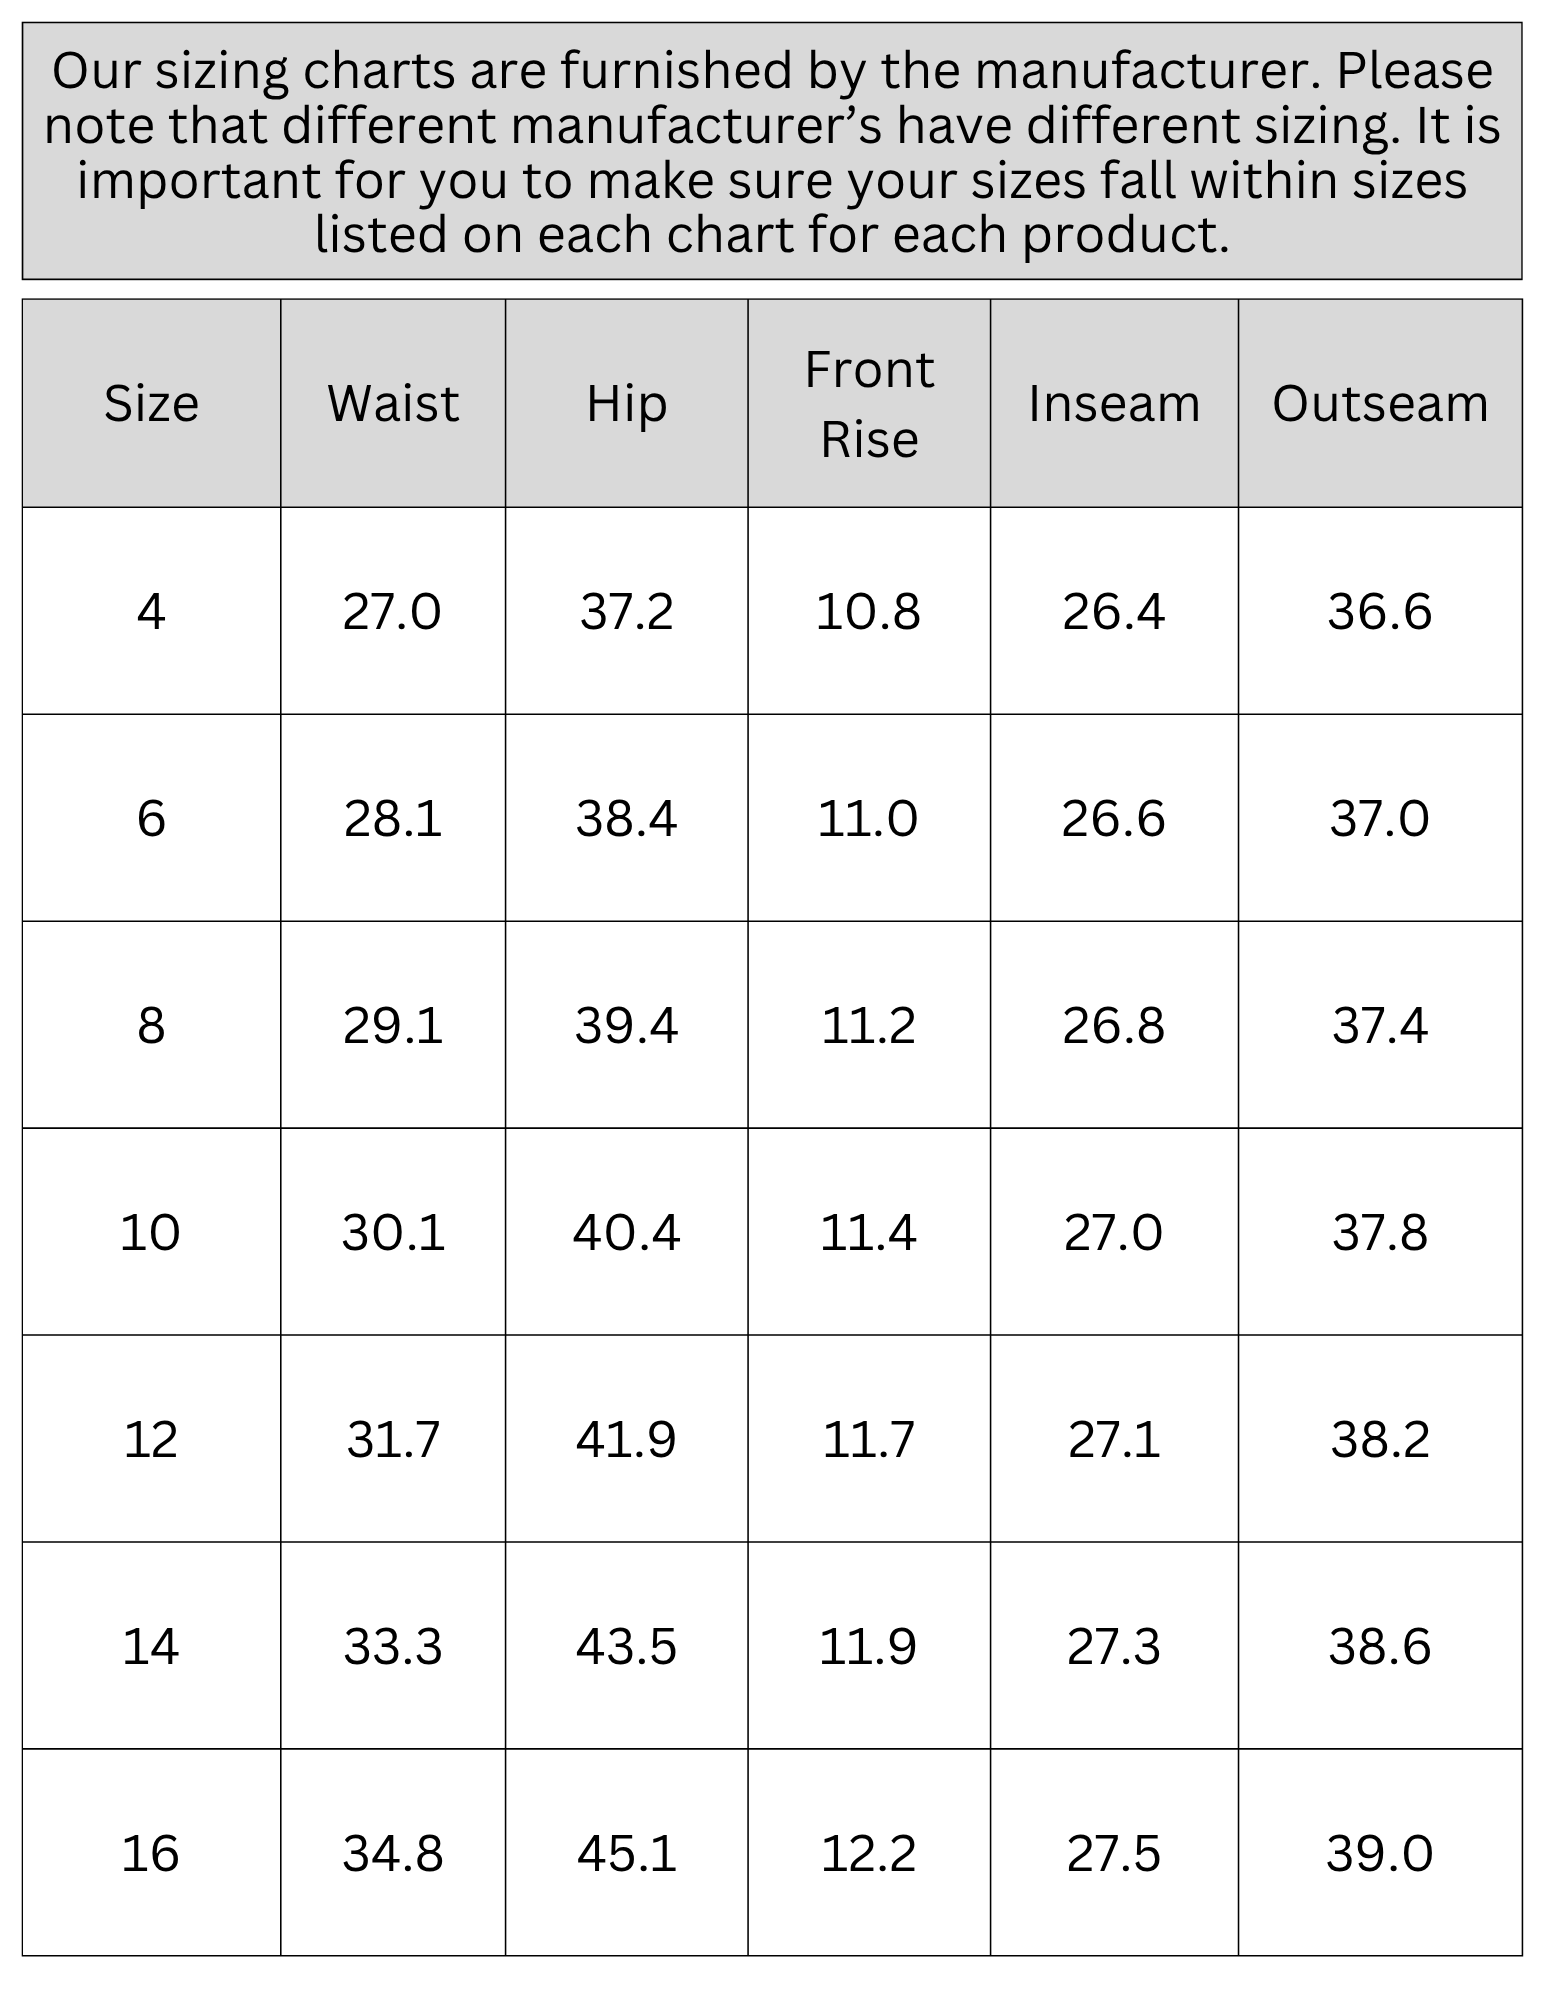Select inseam value 26.4

click(x=1114, y=611)
